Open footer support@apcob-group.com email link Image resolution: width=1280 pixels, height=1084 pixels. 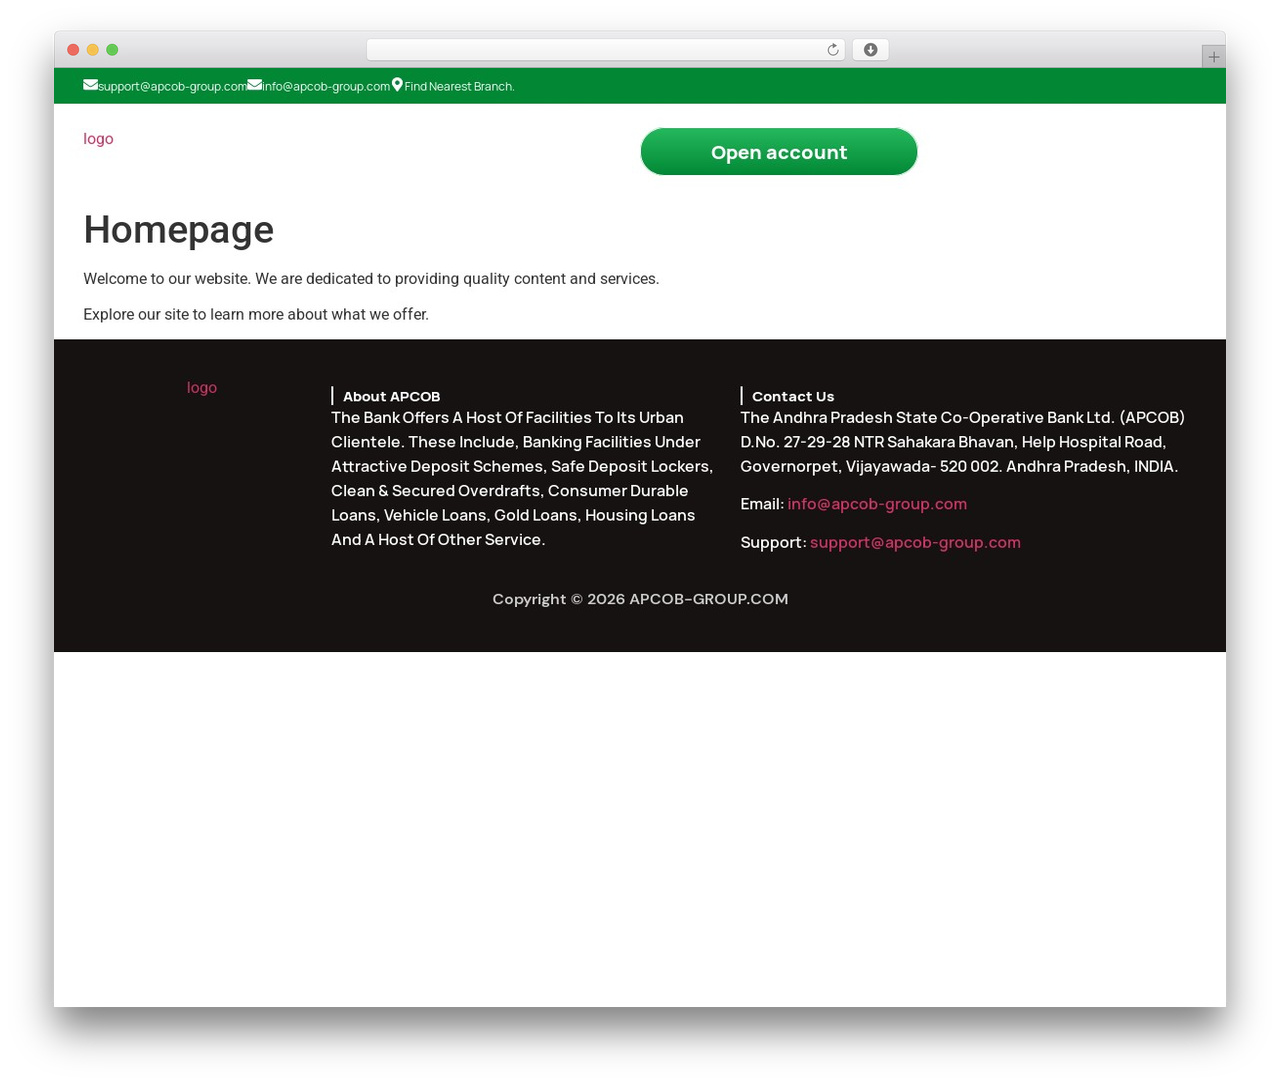tap(915, 543)
